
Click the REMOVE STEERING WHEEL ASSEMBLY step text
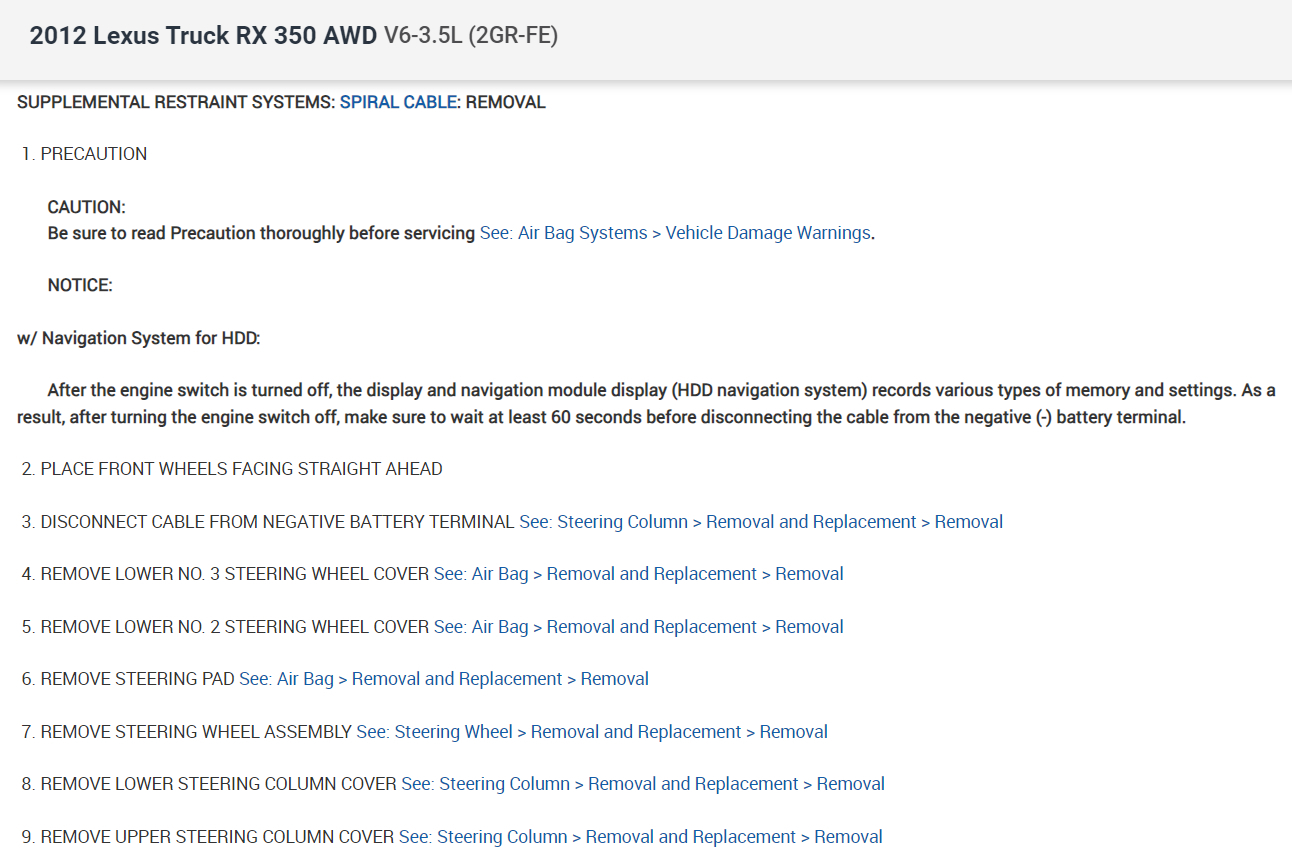196,732
